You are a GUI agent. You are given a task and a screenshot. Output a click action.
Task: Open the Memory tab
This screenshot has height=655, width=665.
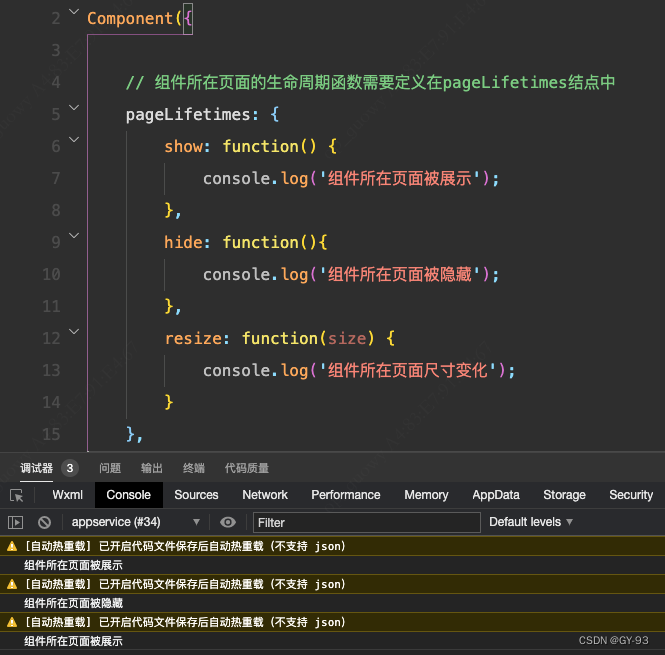426,495
